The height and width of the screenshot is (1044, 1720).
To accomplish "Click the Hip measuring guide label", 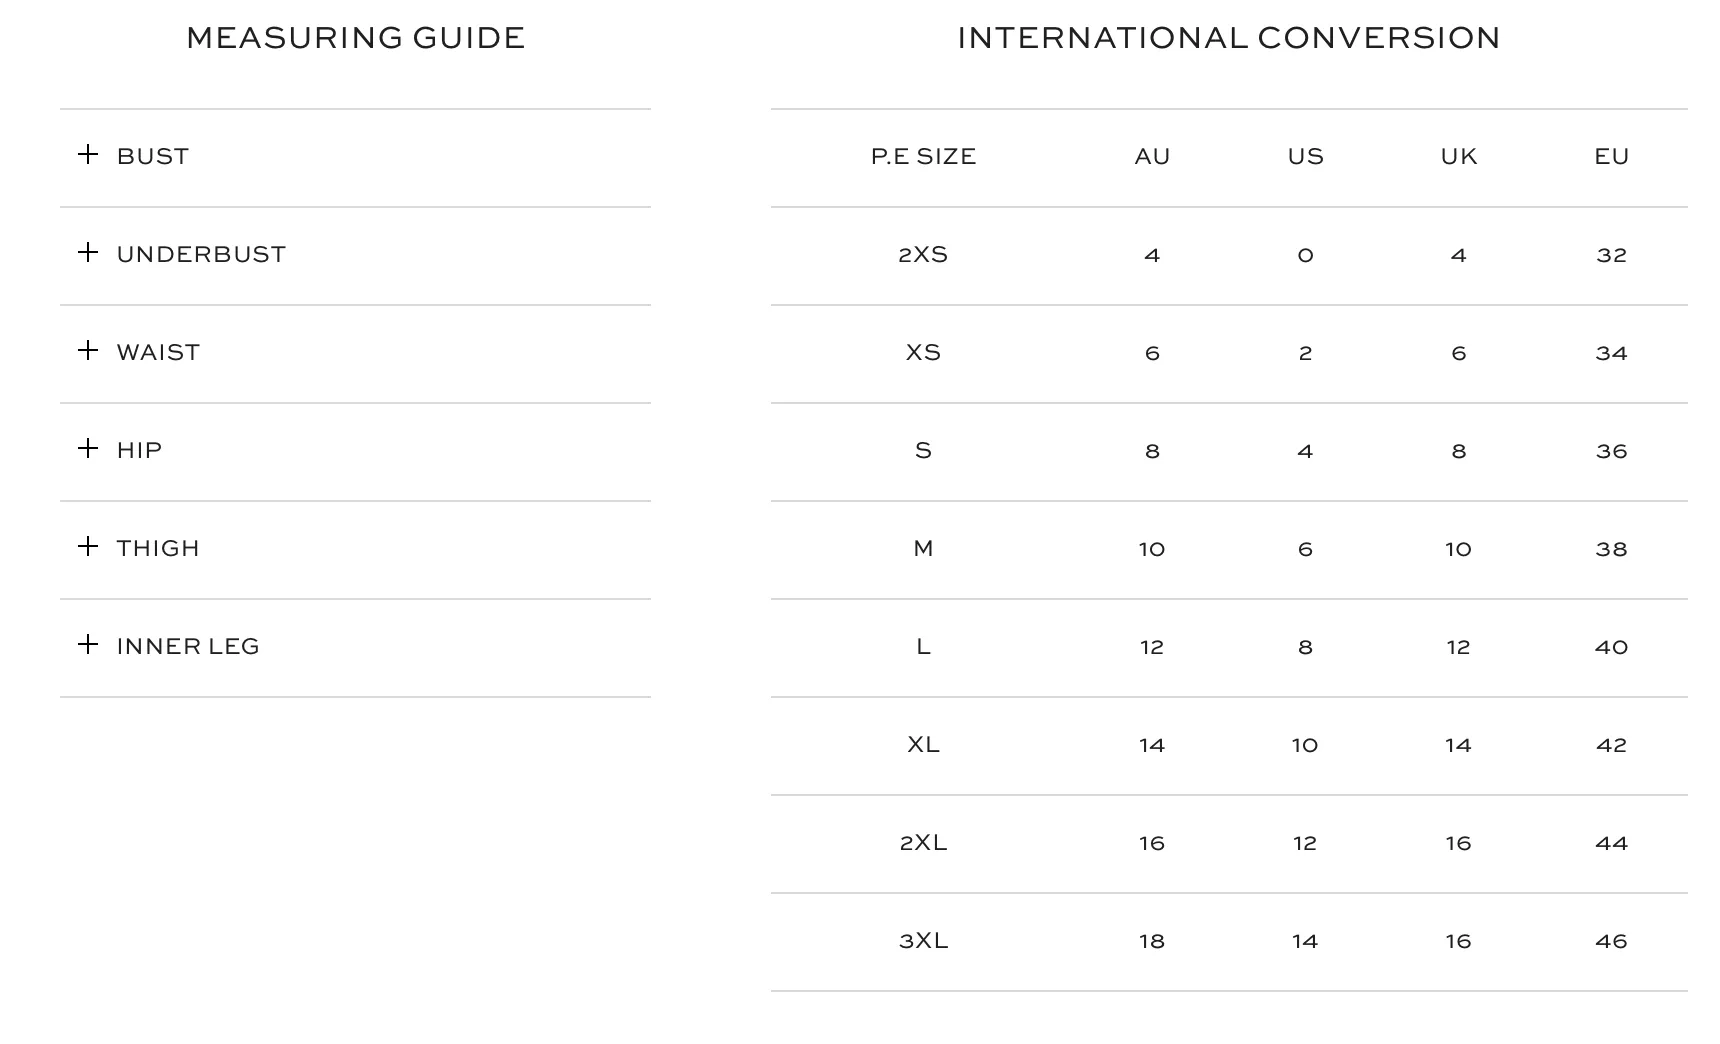I will 139,450.
